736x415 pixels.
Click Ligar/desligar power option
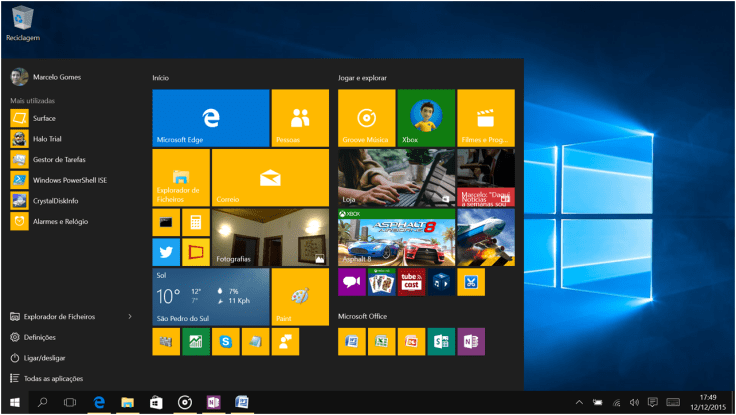[46, 358]
